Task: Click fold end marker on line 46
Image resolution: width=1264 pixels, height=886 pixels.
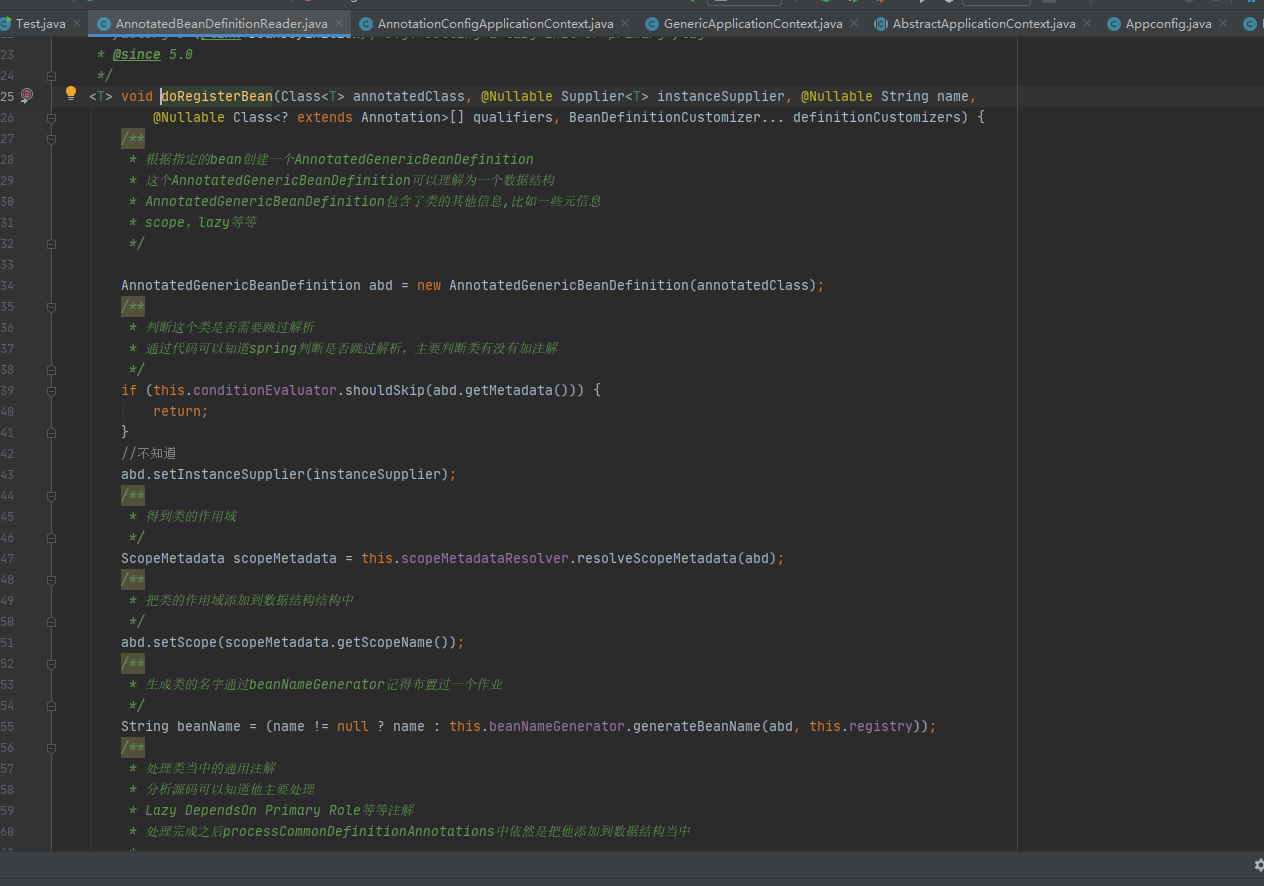Action: tap(51, 537)
